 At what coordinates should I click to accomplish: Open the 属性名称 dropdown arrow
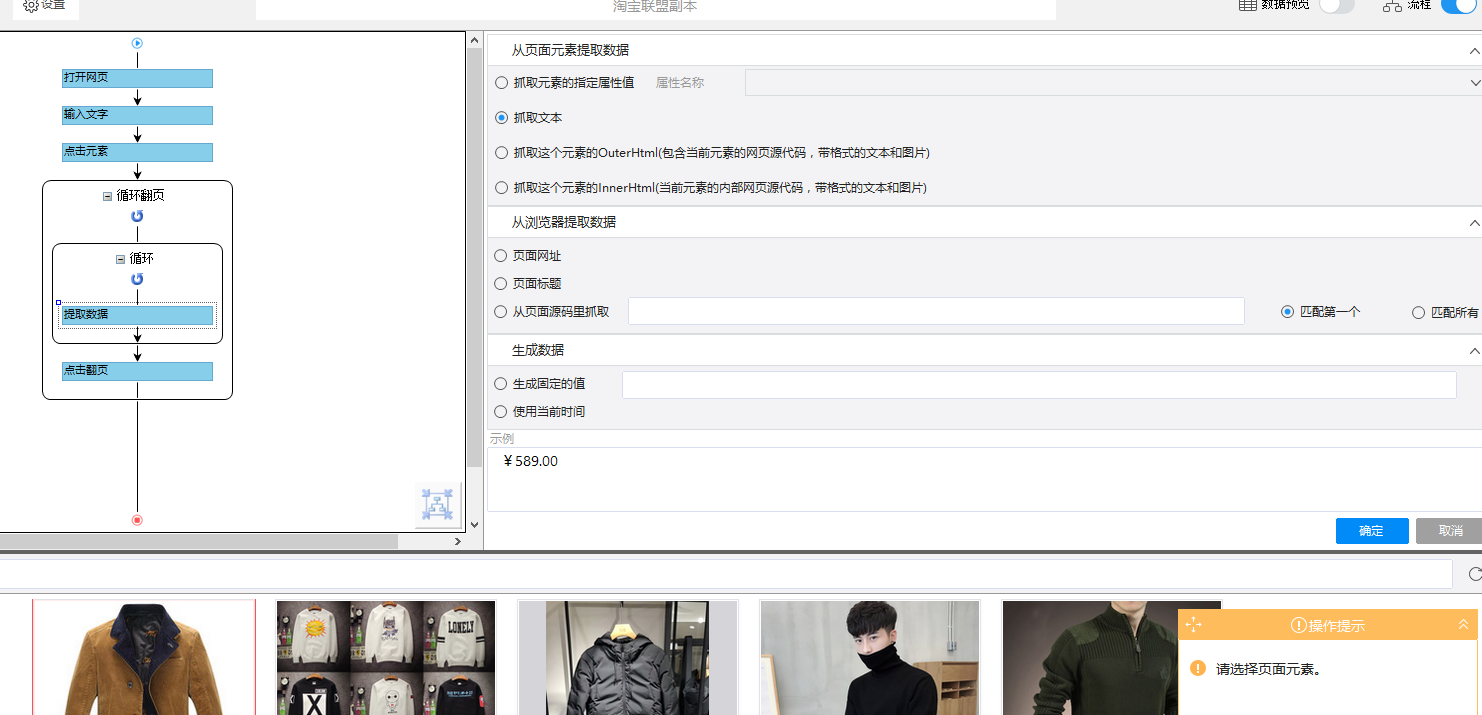(x=1474, y=82)
